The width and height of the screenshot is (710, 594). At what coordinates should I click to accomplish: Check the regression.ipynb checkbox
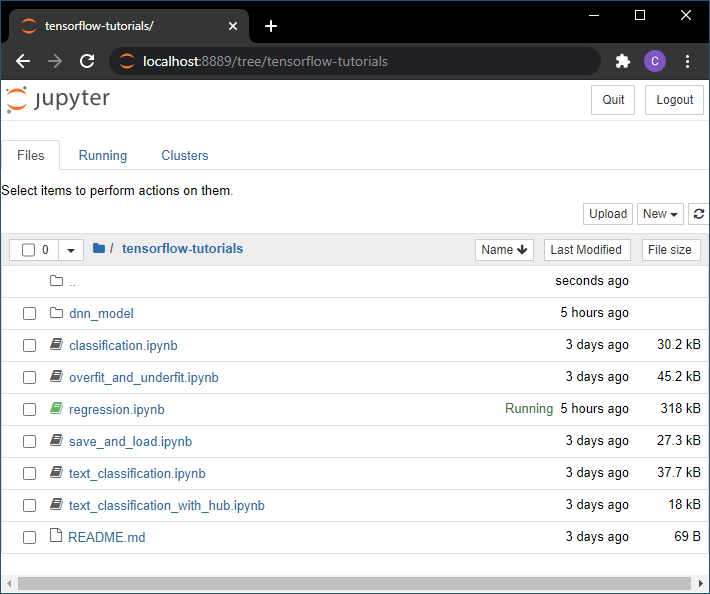[x=29, y=409]
